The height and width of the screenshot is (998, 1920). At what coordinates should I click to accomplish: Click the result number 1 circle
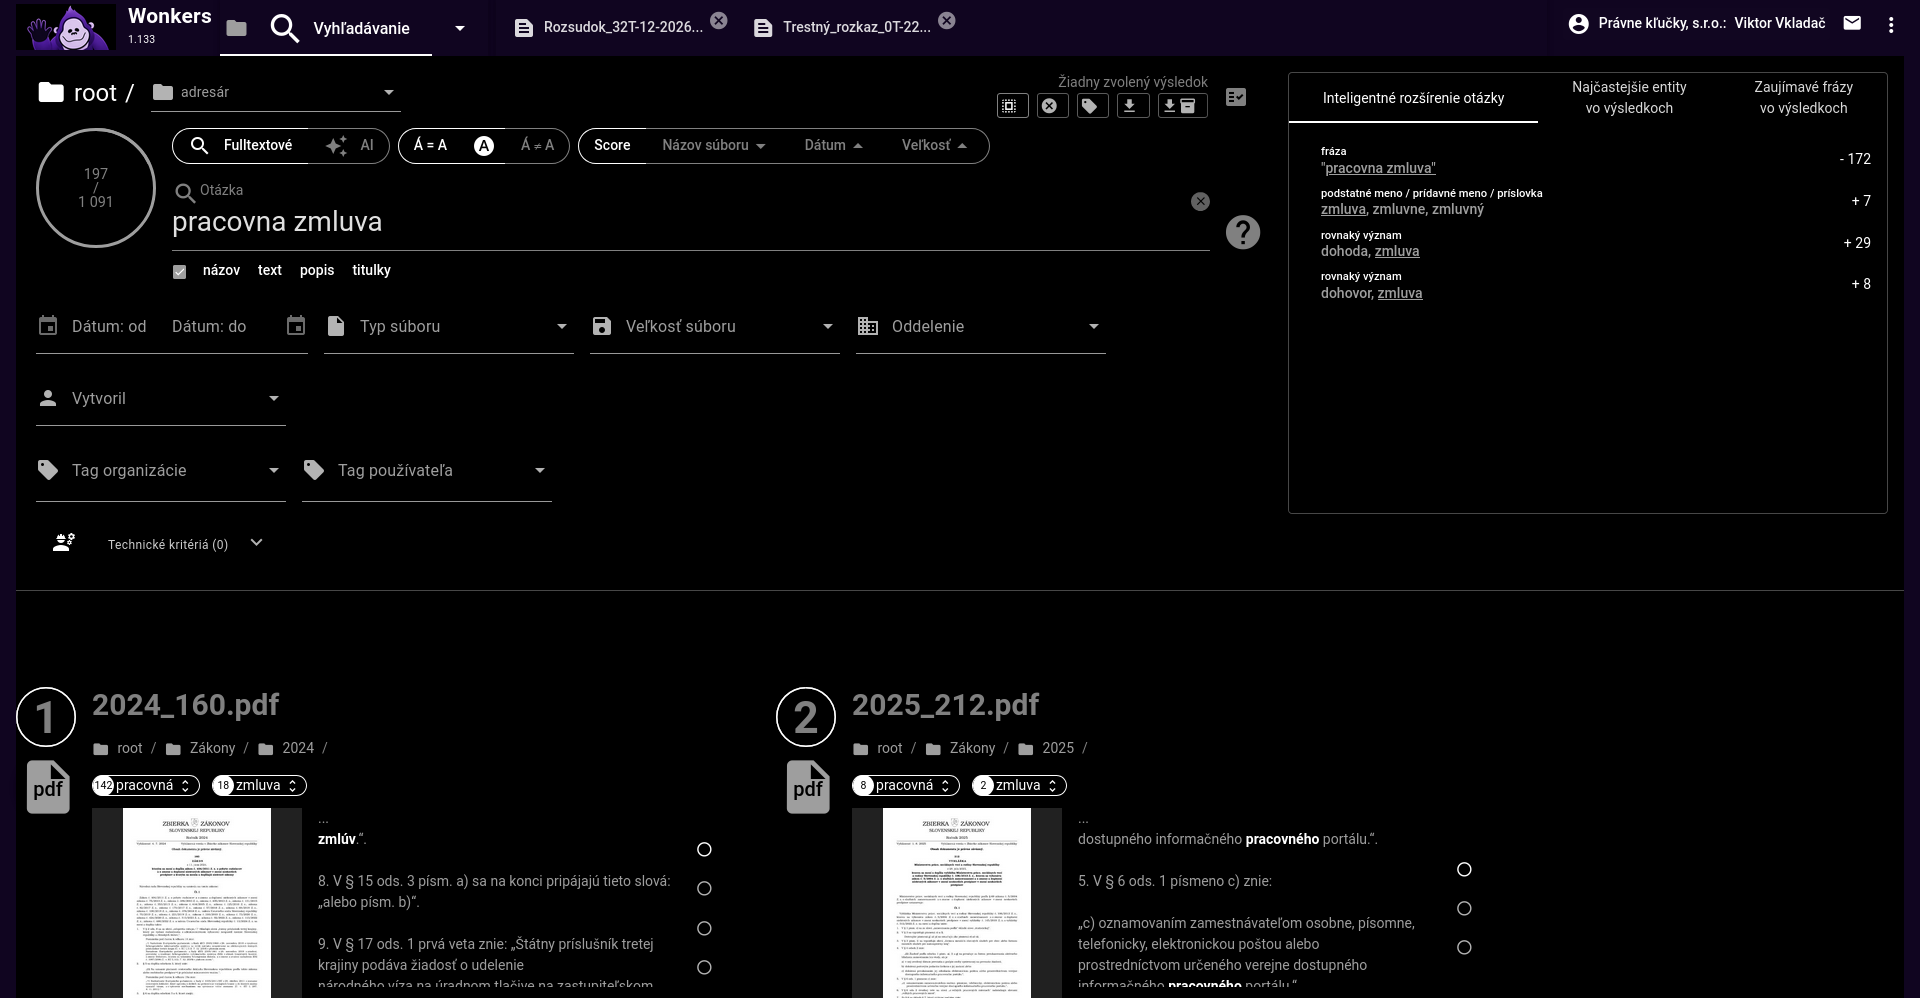[46, 717]
